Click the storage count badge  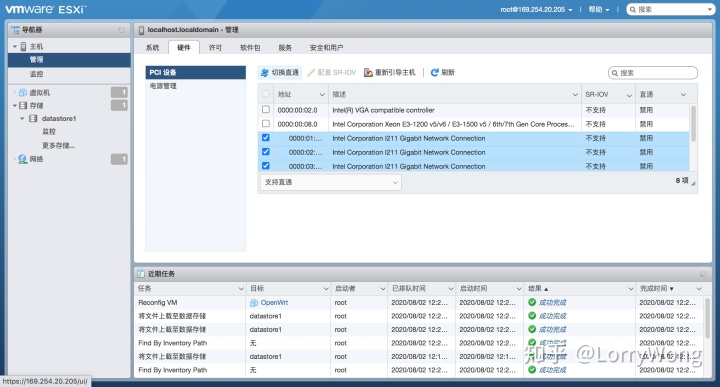tap(119, 106)
